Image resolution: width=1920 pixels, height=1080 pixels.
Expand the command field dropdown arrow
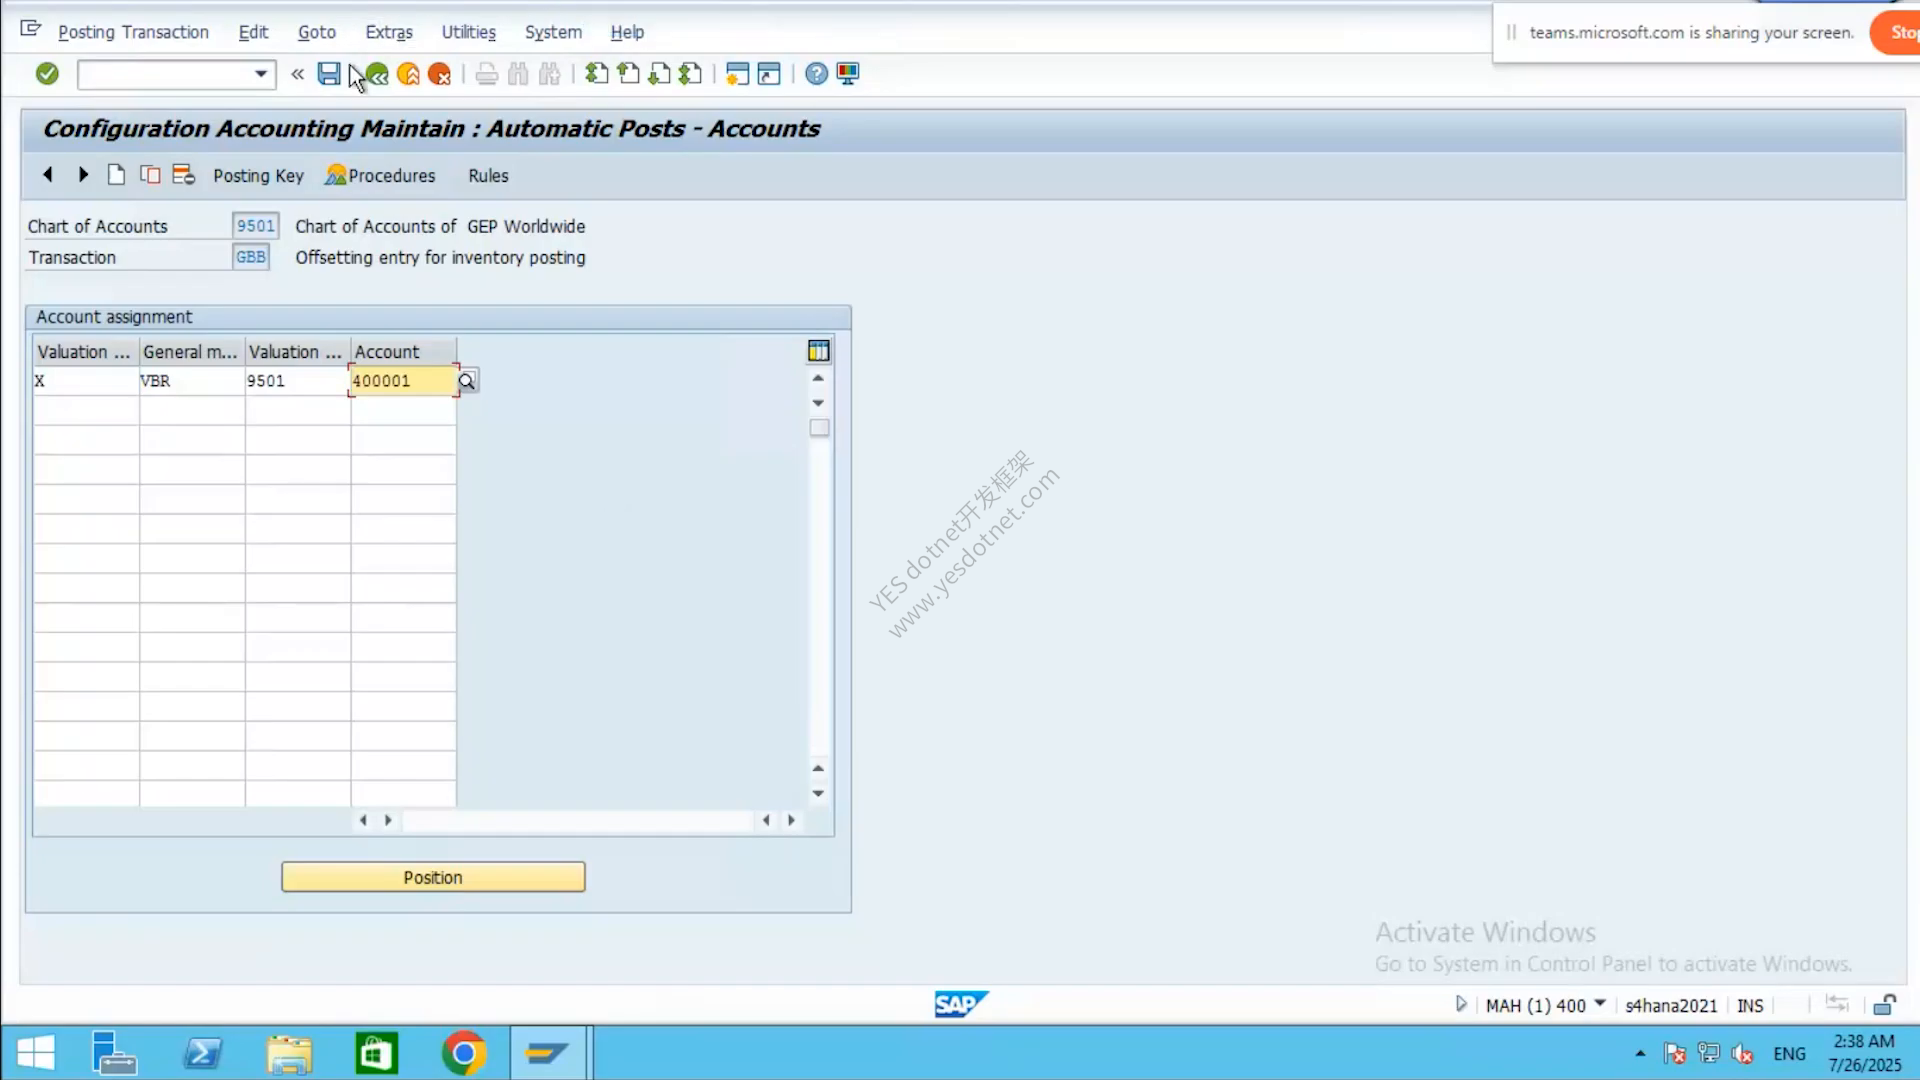[260, 74]
